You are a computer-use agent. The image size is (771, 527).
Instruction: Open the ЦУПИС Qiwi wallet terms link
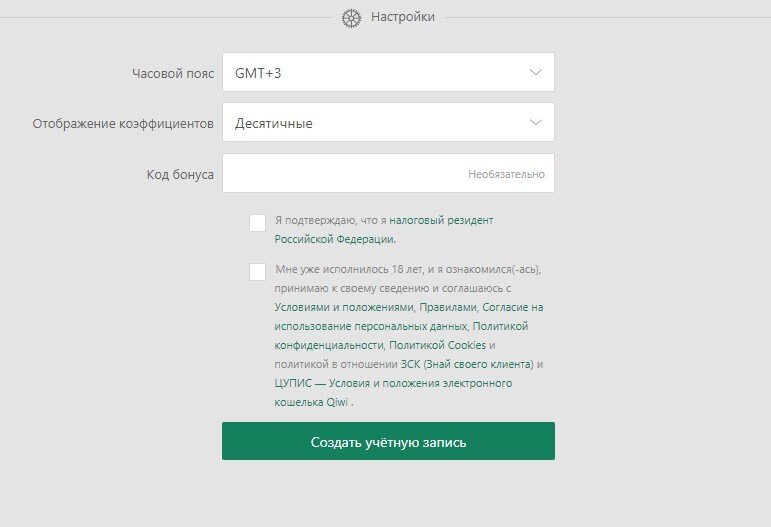click(x=393, y=383)
